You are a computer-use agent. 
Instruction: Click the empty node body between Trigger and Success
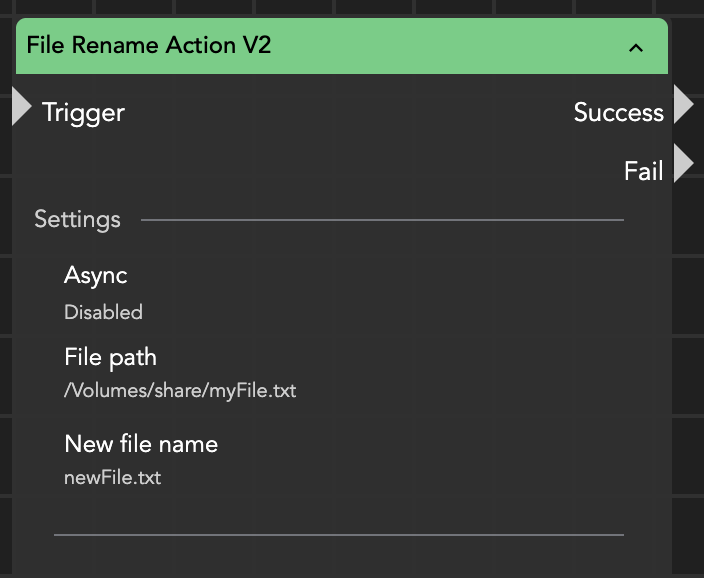tap(340, 113)
